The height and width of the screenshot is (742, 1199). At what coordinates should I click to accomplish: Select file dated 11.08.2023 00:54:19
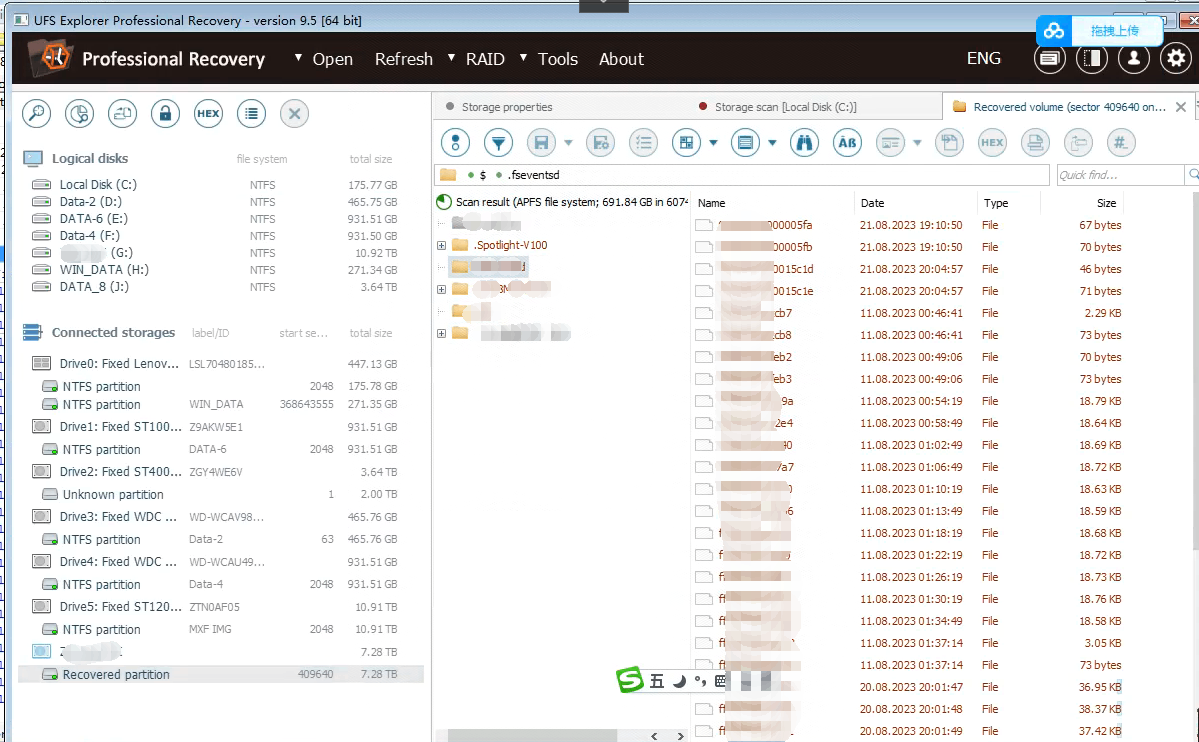click(x=909, y=401)
